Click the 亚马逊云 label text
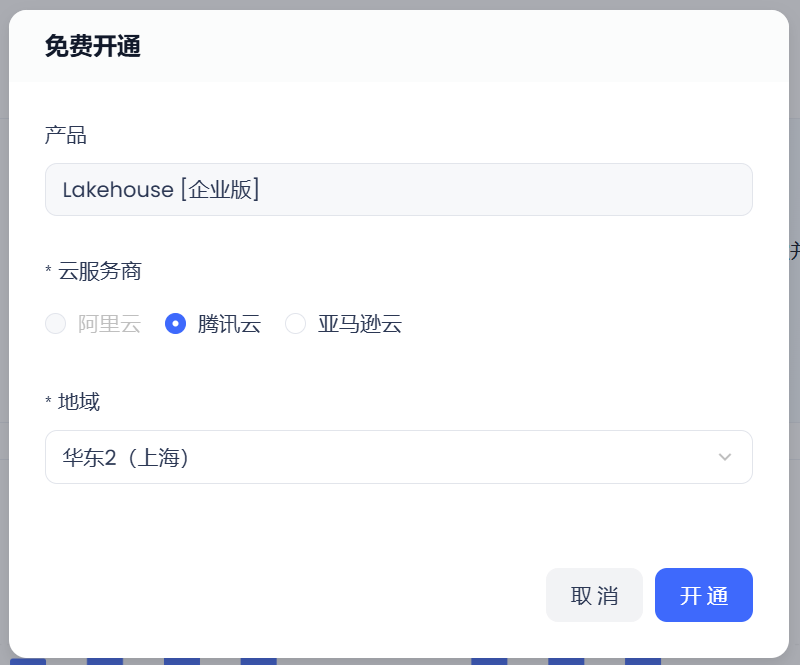 (360, 324)
